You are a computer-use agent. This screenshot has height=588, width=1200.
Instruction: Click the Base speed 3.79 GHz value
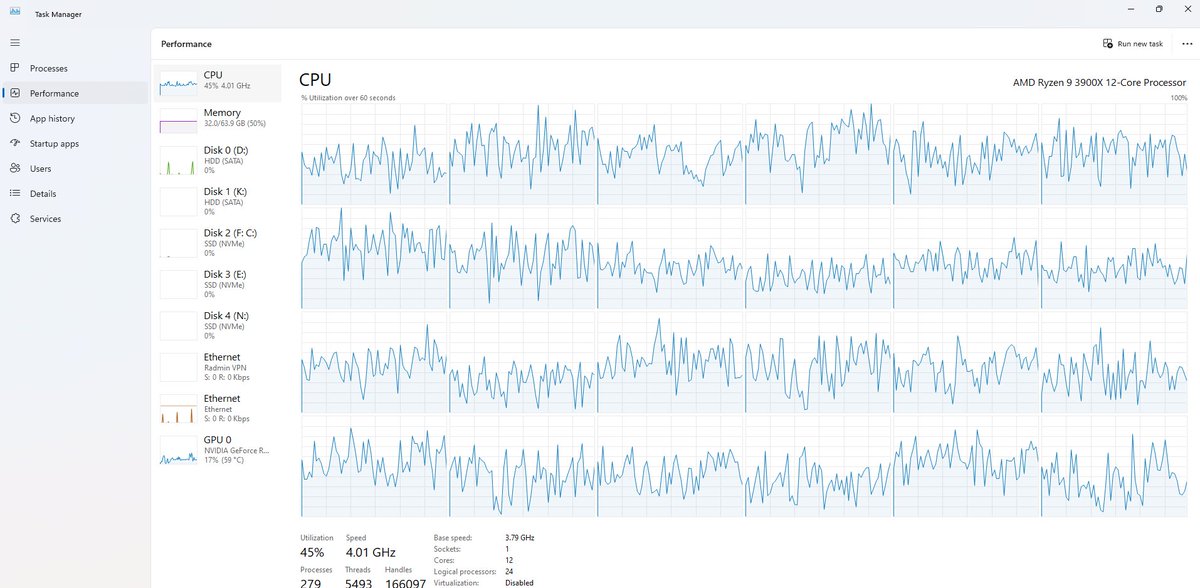[x=520, y=537]
